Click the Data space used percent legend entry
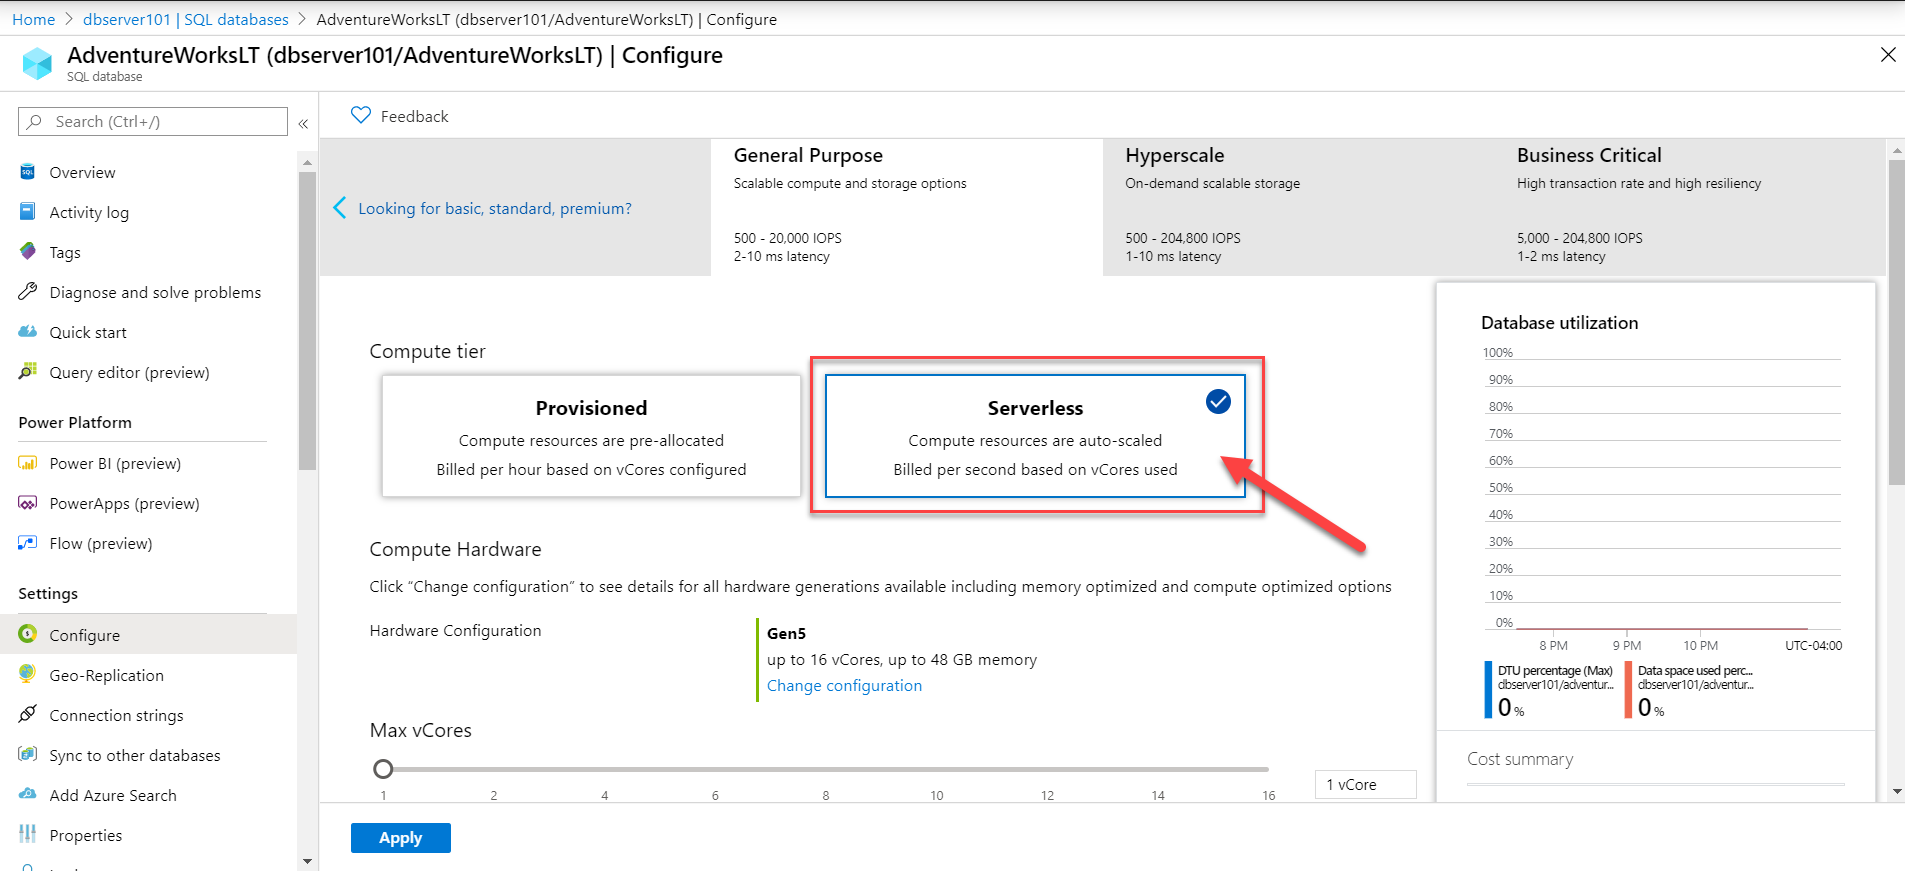 [x=1690, y=690]
